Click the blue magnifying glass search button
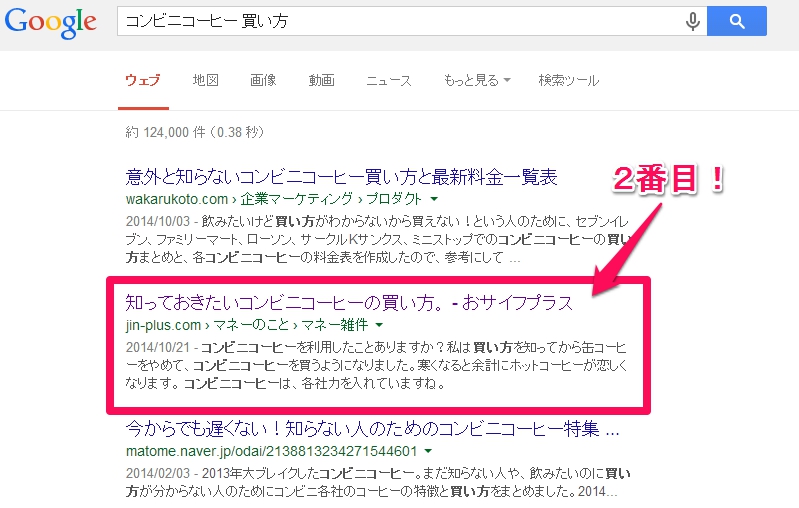The width and height of the screenshot is (799, 508). (736, 21)
